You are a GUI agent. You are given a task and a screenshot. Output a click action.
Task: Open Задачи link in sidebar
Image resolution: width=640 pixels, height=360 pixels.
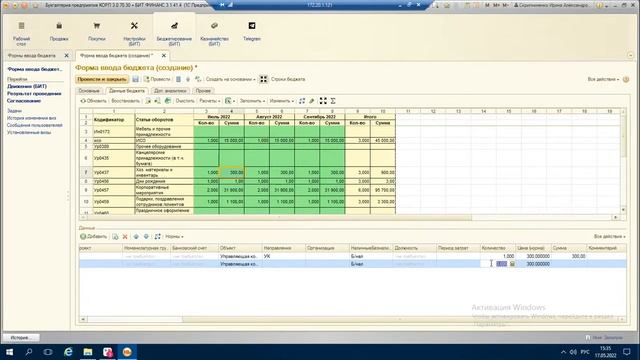[x=14, y=111]
